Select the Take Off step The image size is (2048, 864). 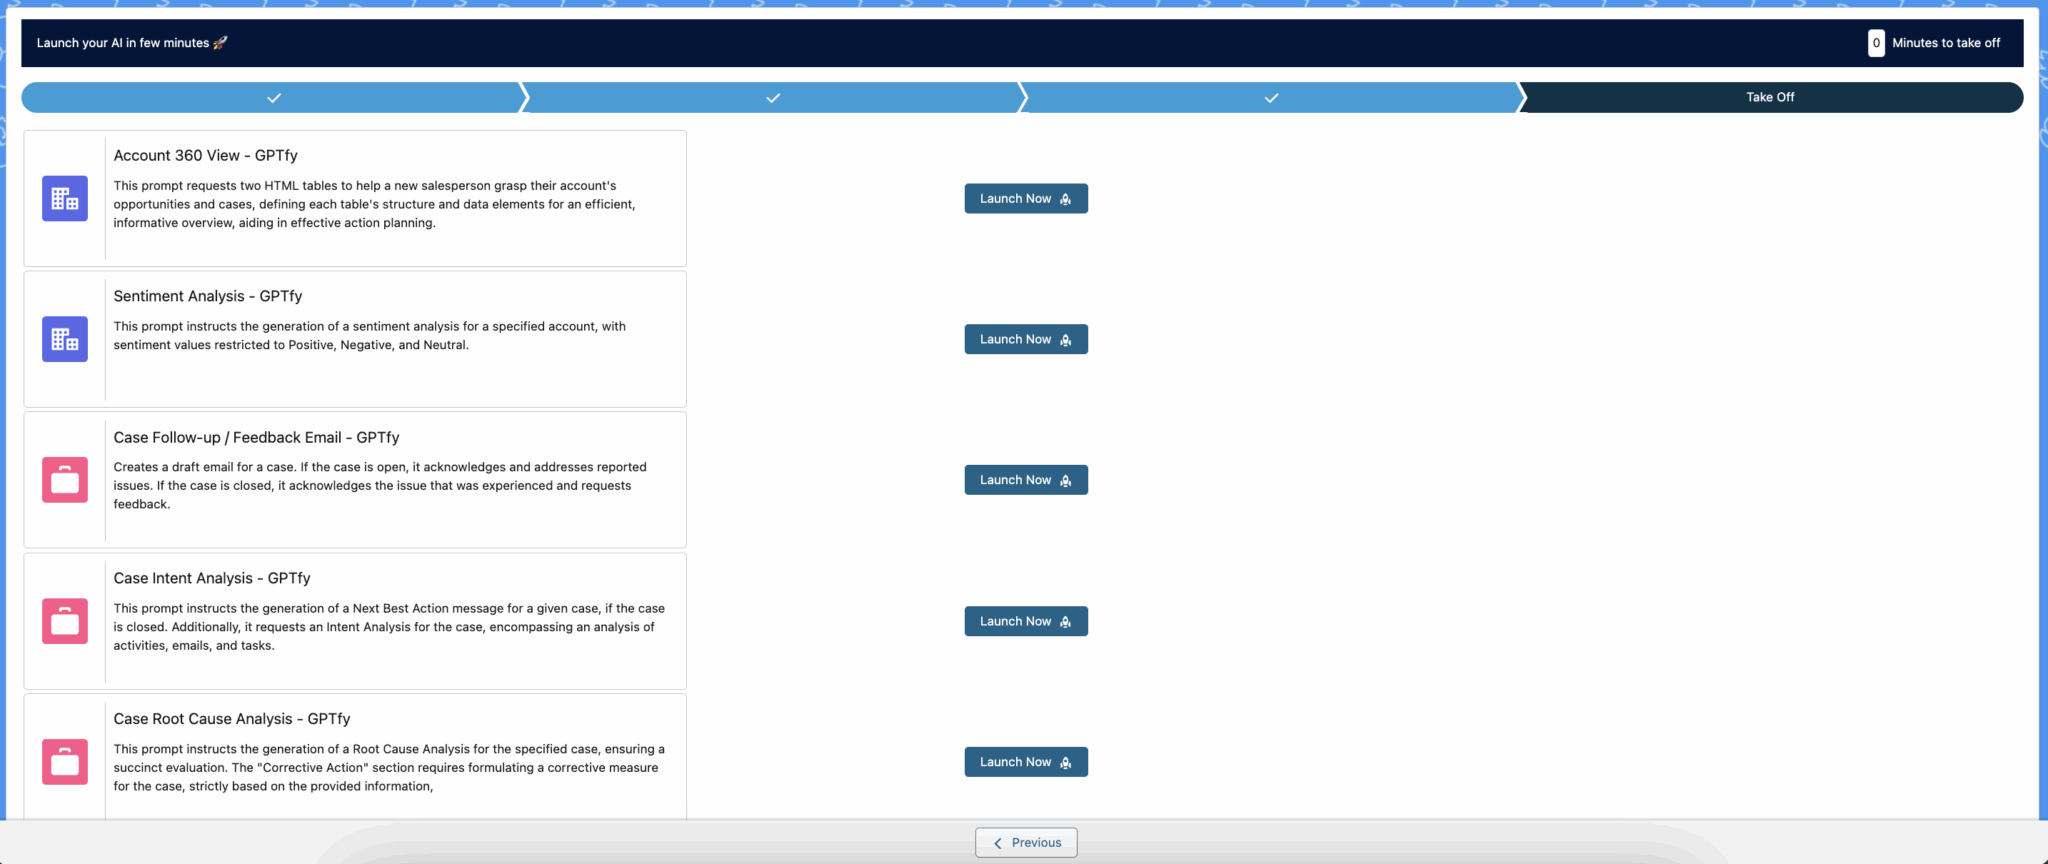point(1769,98)
